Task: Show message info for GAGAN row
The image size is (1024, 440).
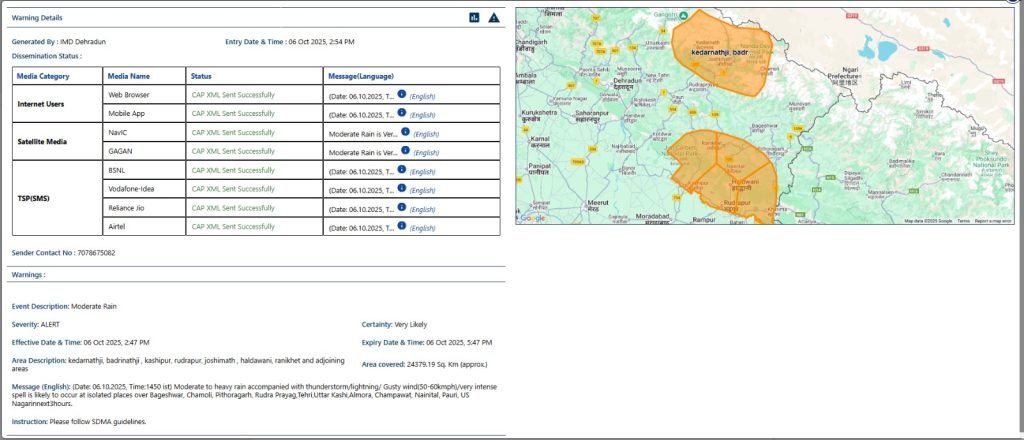Action: point(405,151)
